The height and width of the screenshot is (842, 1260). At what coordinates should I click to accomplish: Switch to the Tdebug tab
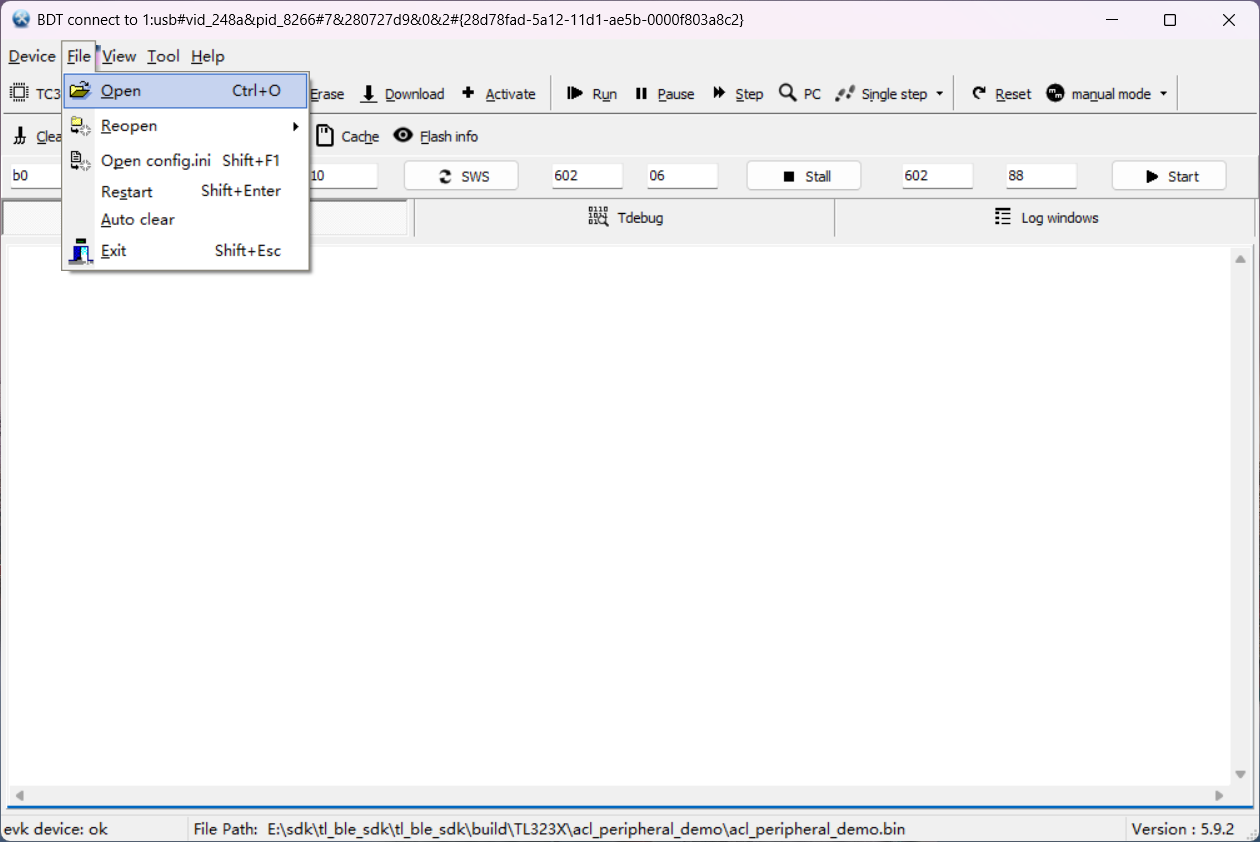(625, 218)
